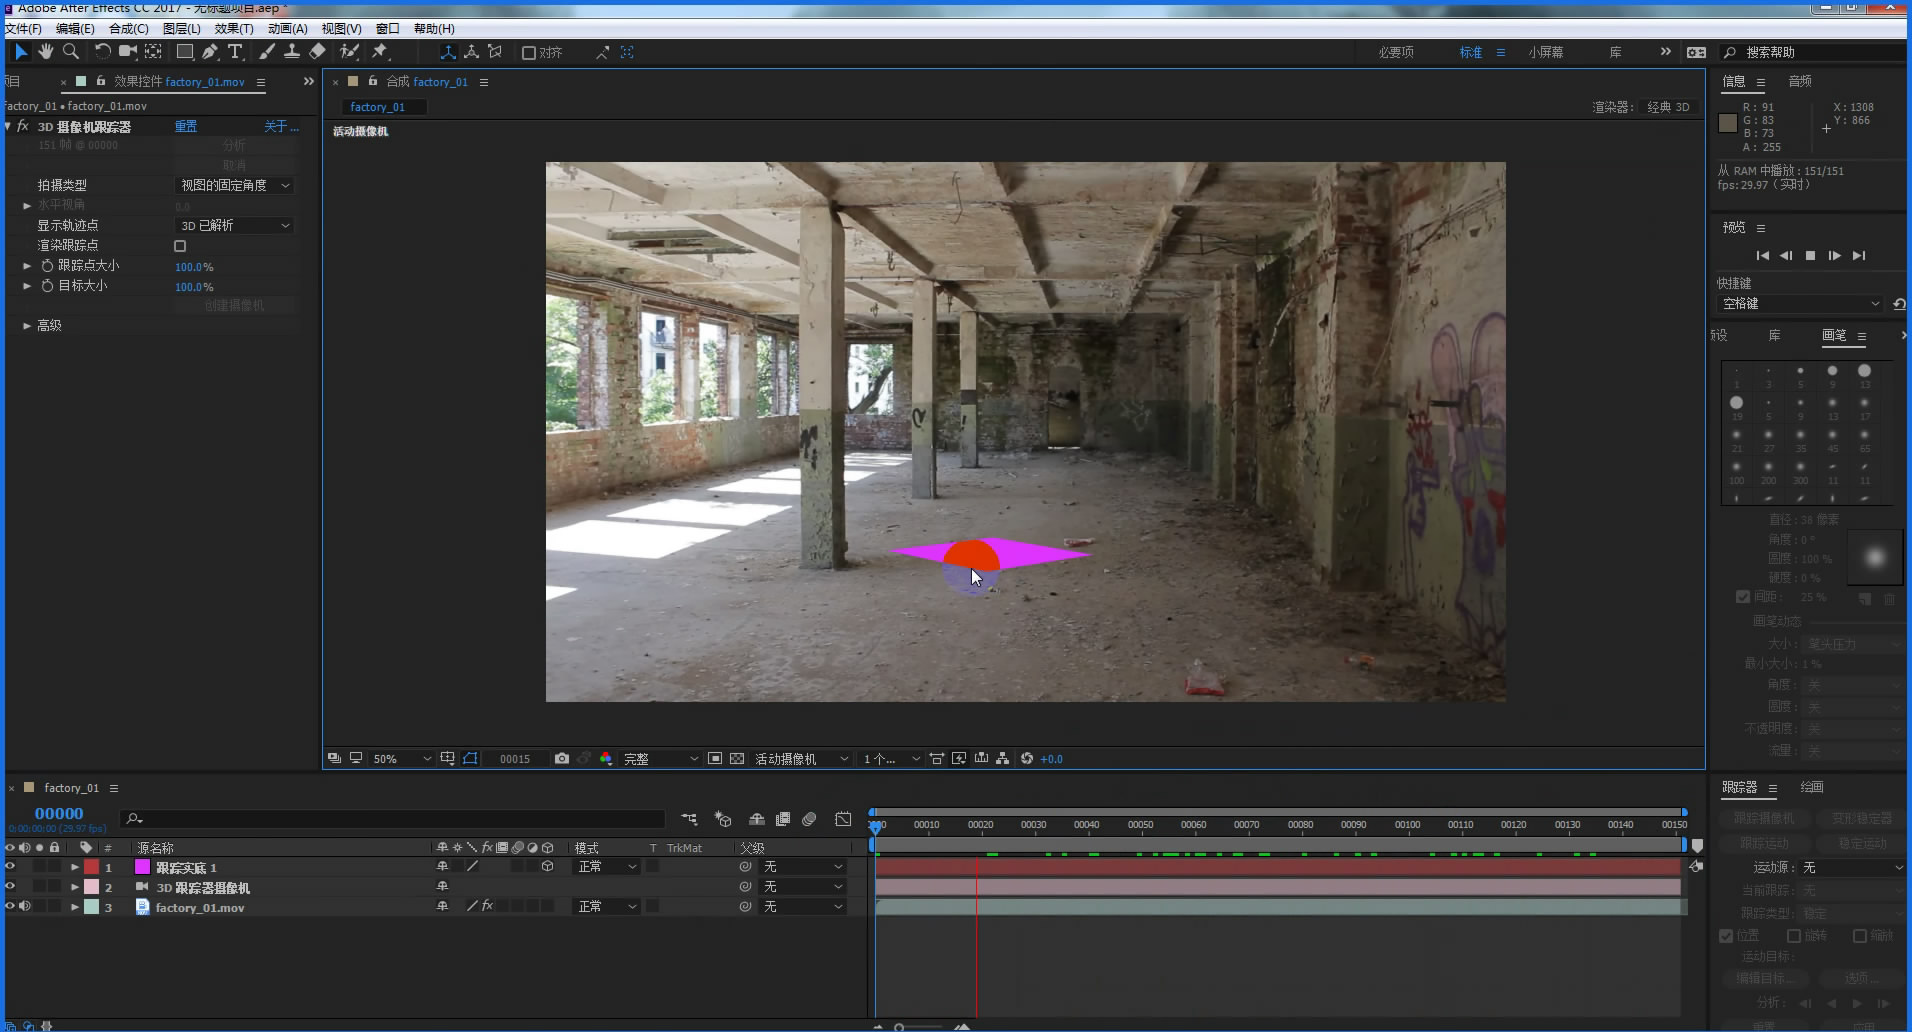Stop the preview playback

click(x=1810, y=256)
